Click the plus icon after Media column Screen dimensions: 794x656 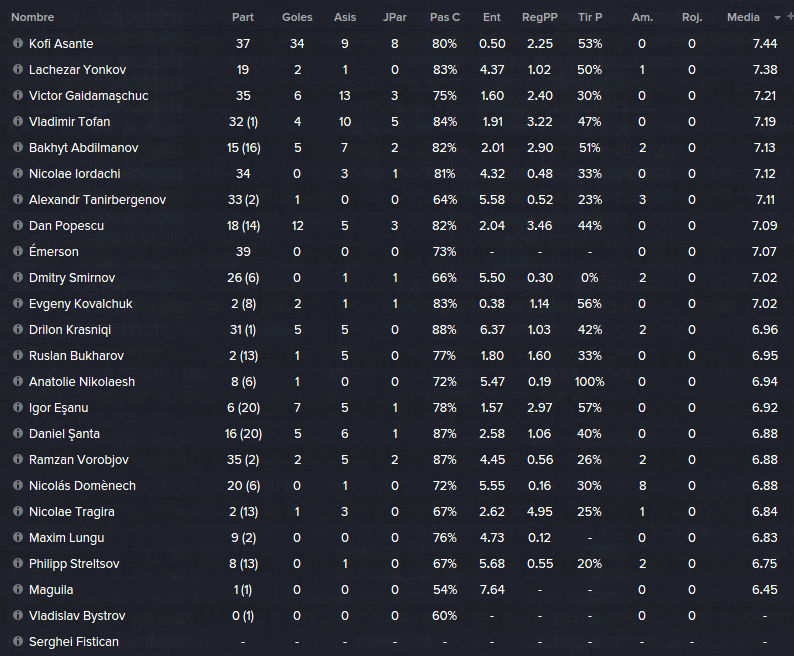point(790,17)
